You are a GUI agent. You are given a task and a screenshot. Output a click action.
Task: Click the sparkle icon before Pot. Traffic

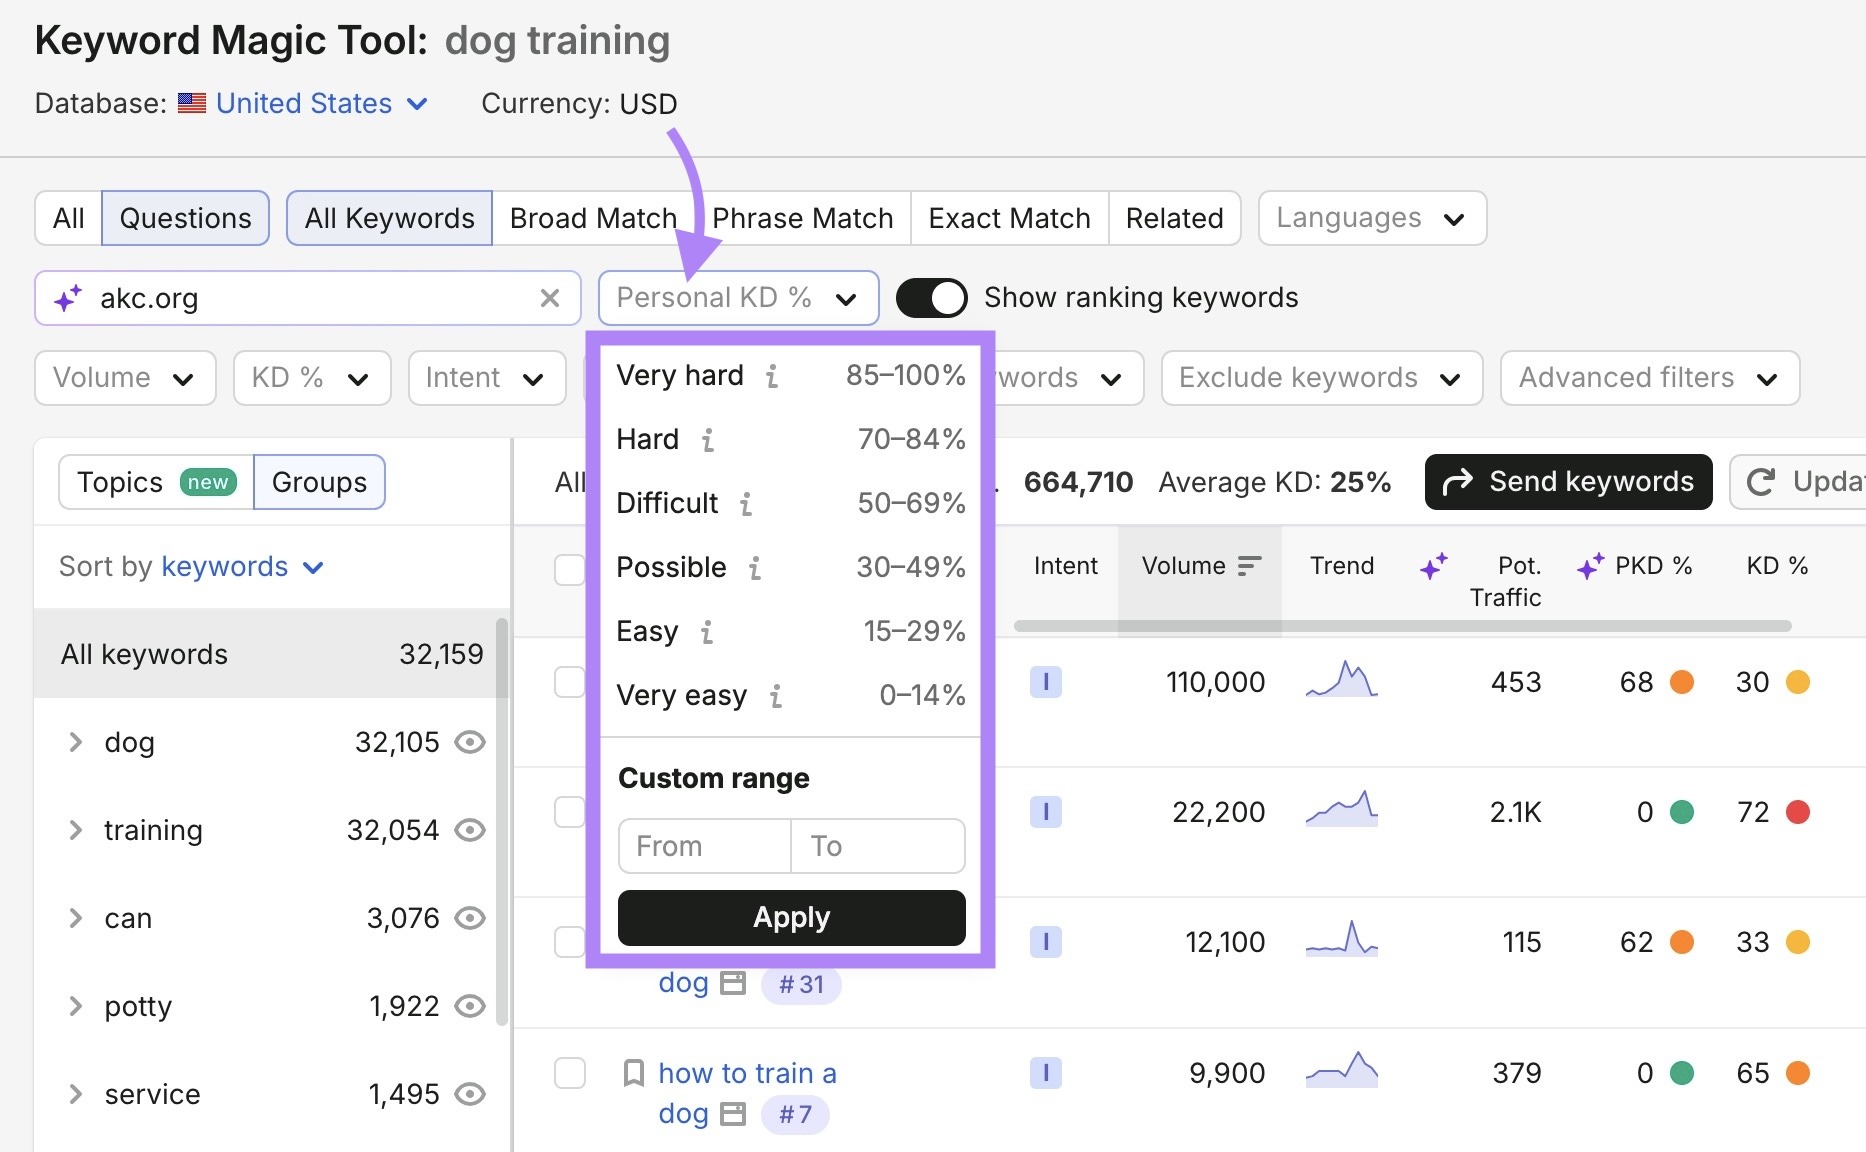1434,566
